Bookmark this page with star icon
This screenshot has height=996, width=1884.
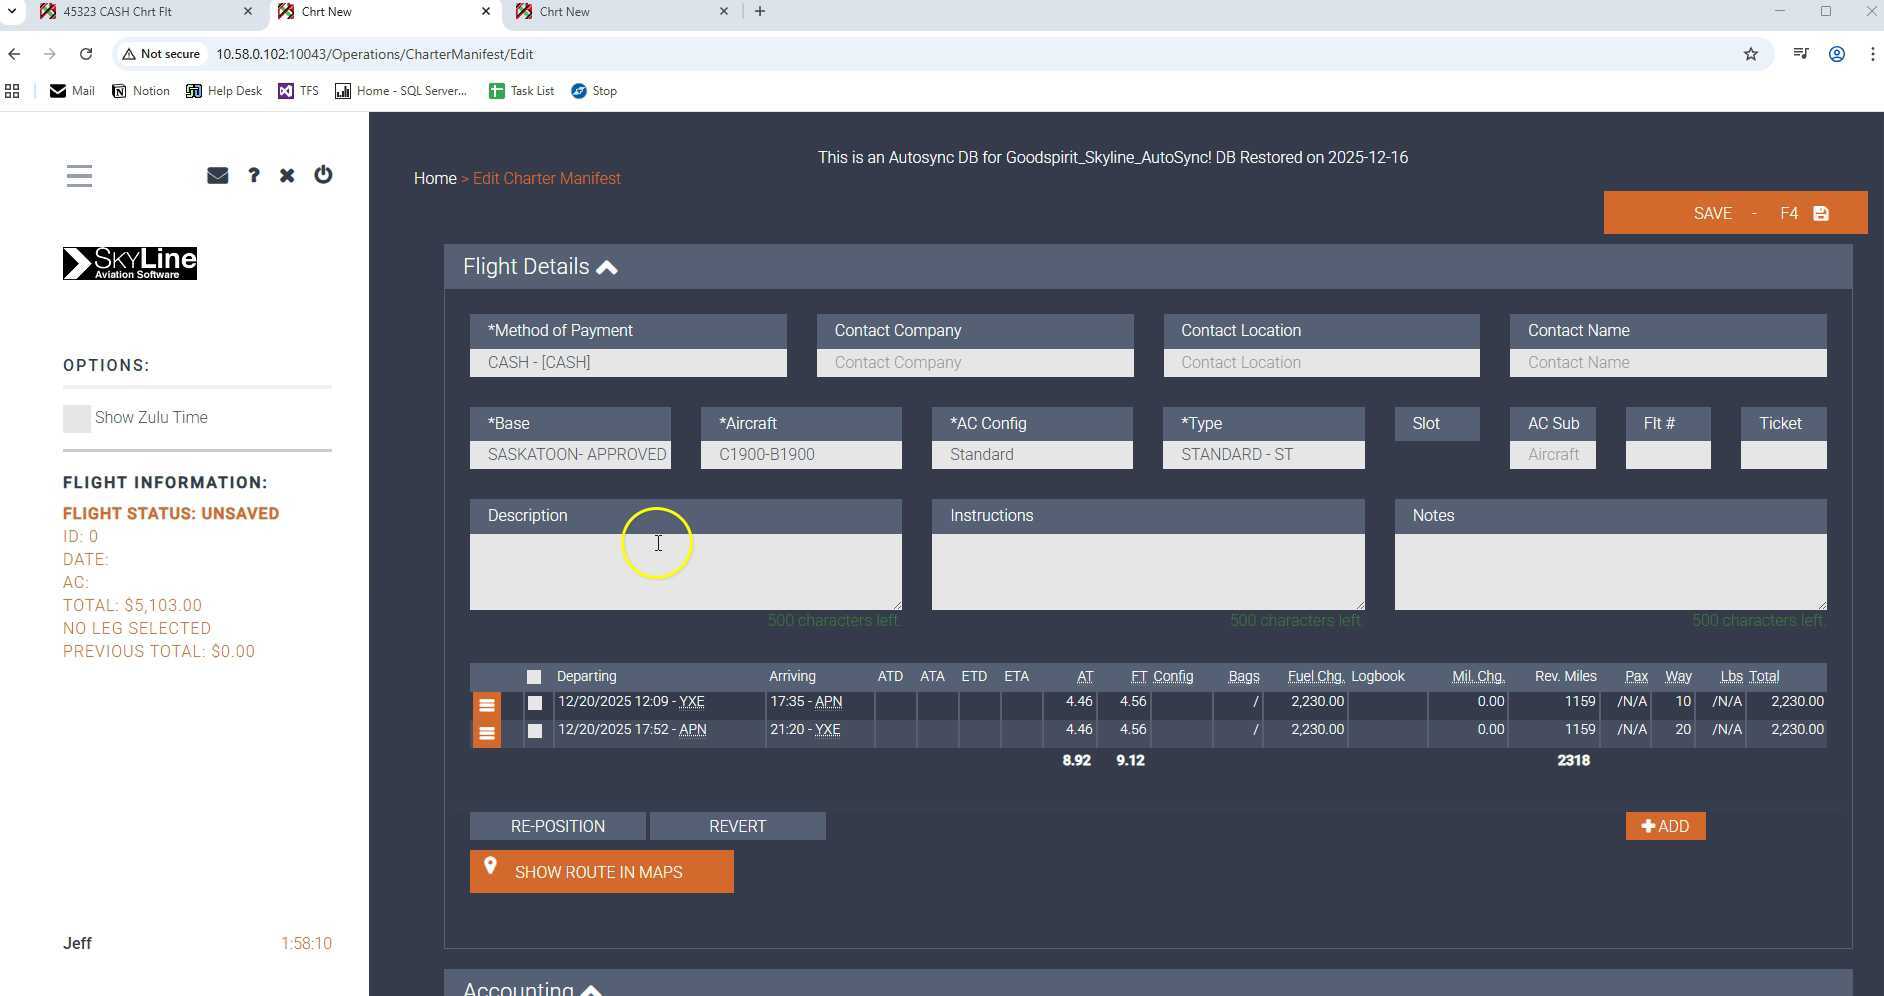point(1750,54)
